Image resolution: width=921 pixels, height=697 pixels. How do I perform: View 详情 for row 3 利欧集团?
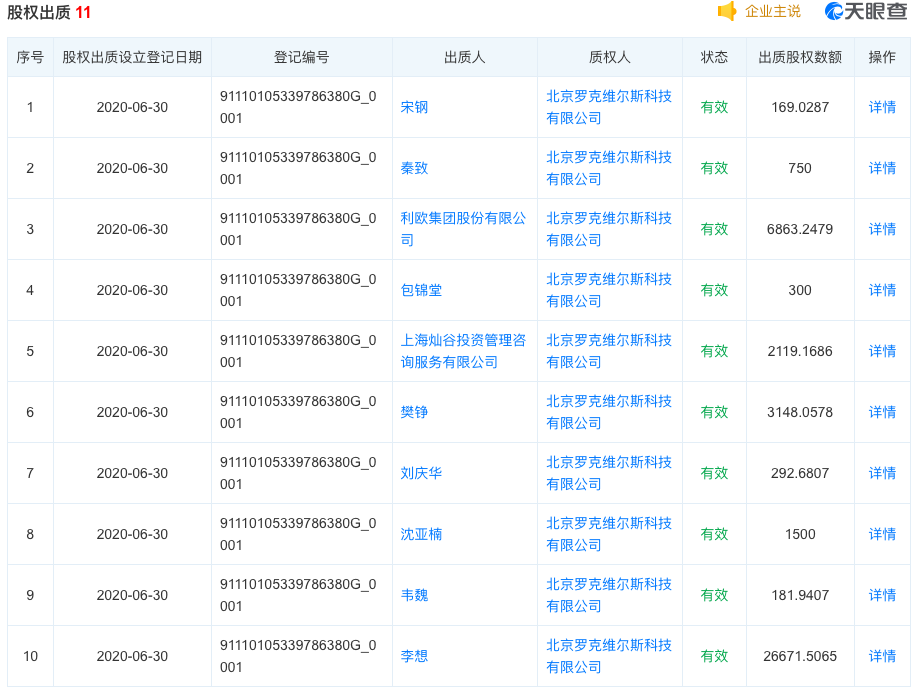(x=882, y=229)
